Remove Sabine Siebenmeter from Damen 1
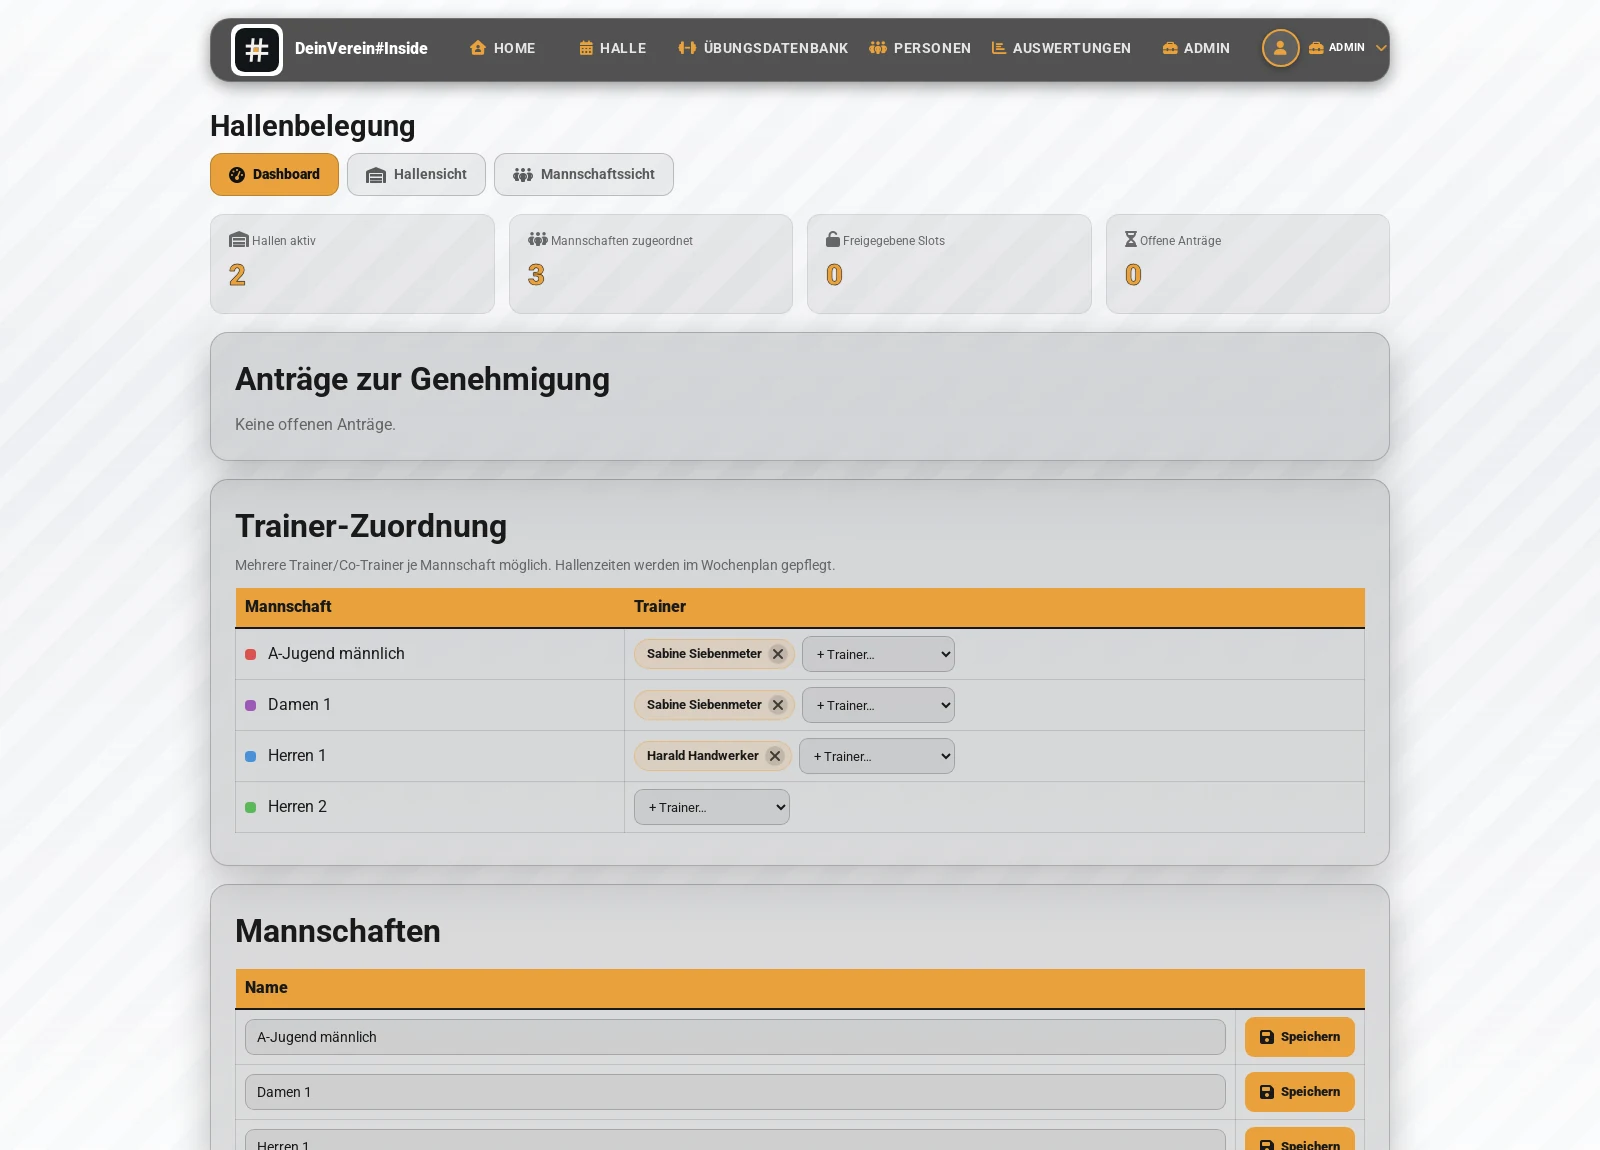The image size is (1600, 1150). (x=778, y=705)
